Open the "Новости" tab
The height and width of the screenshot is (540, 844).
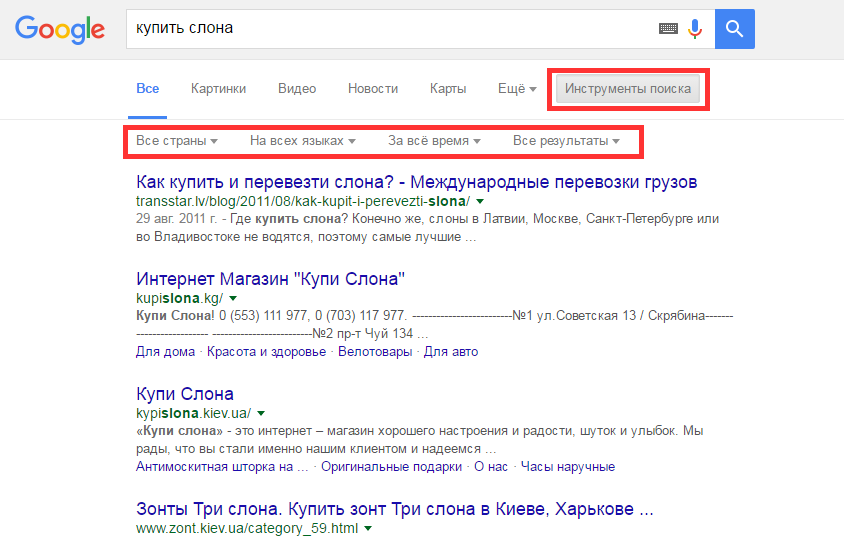(373, 88)
